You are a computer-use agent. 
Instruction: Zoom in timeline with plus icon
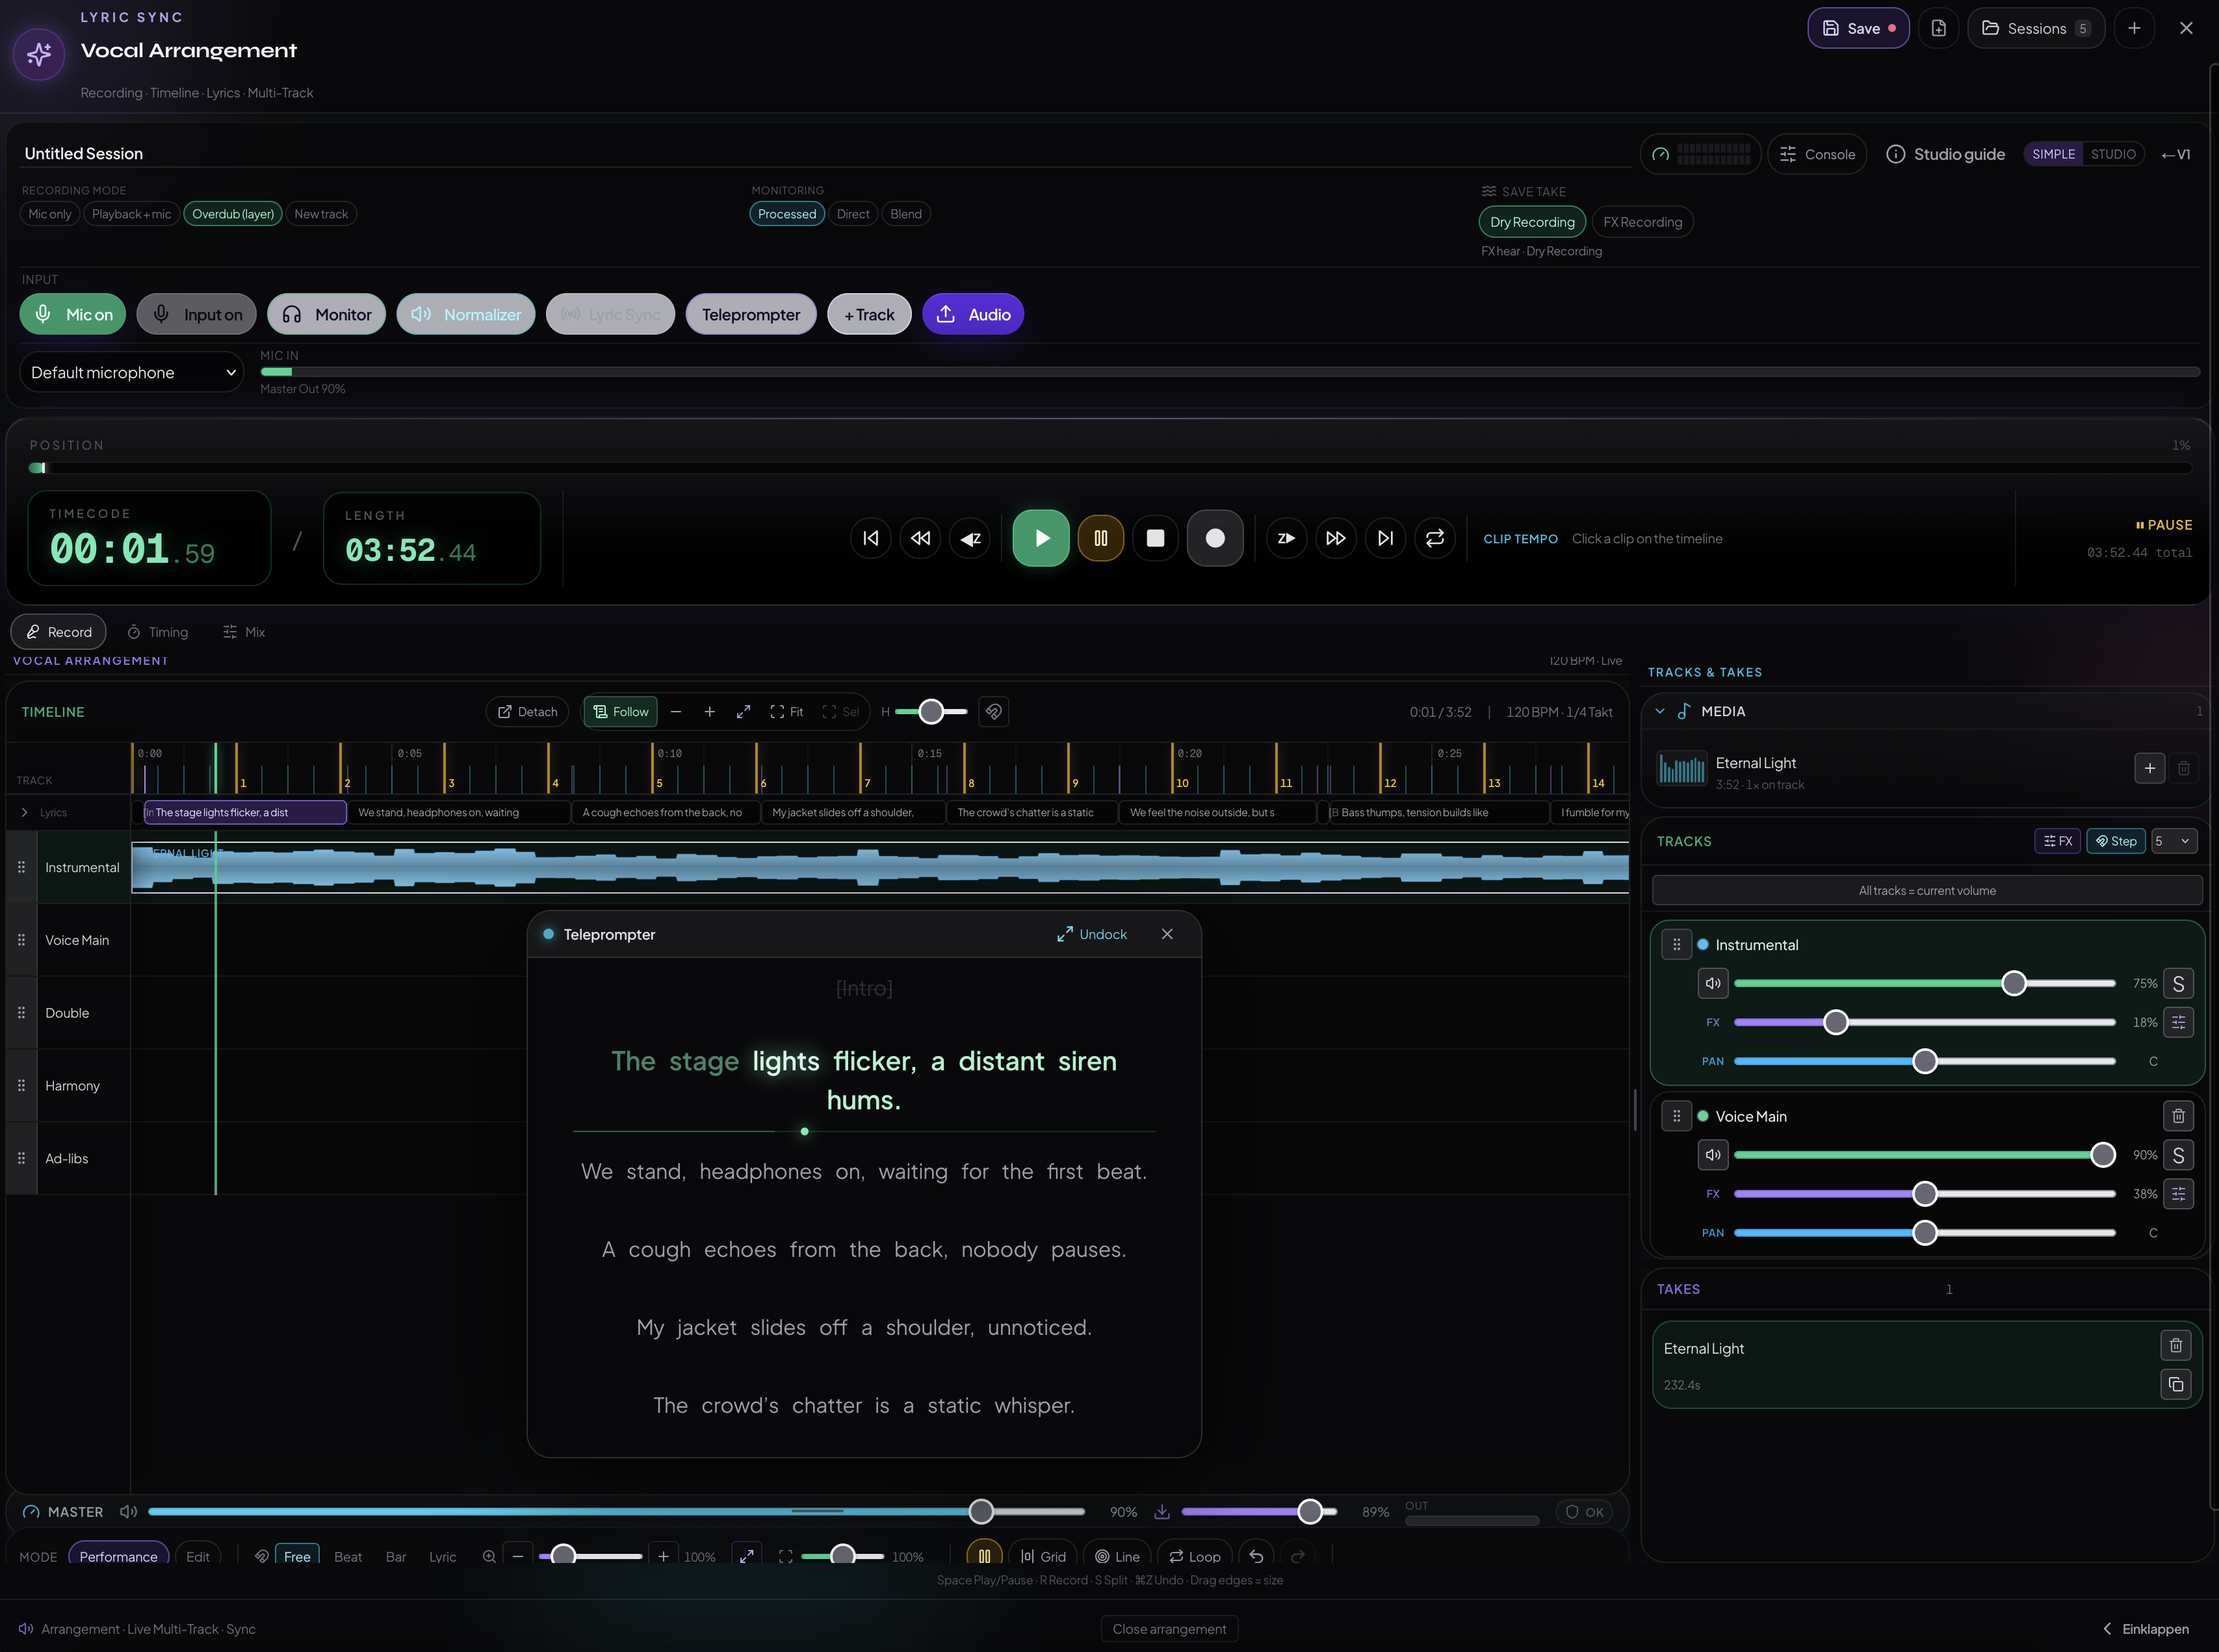pyautogui.click(x=709, y=712)
